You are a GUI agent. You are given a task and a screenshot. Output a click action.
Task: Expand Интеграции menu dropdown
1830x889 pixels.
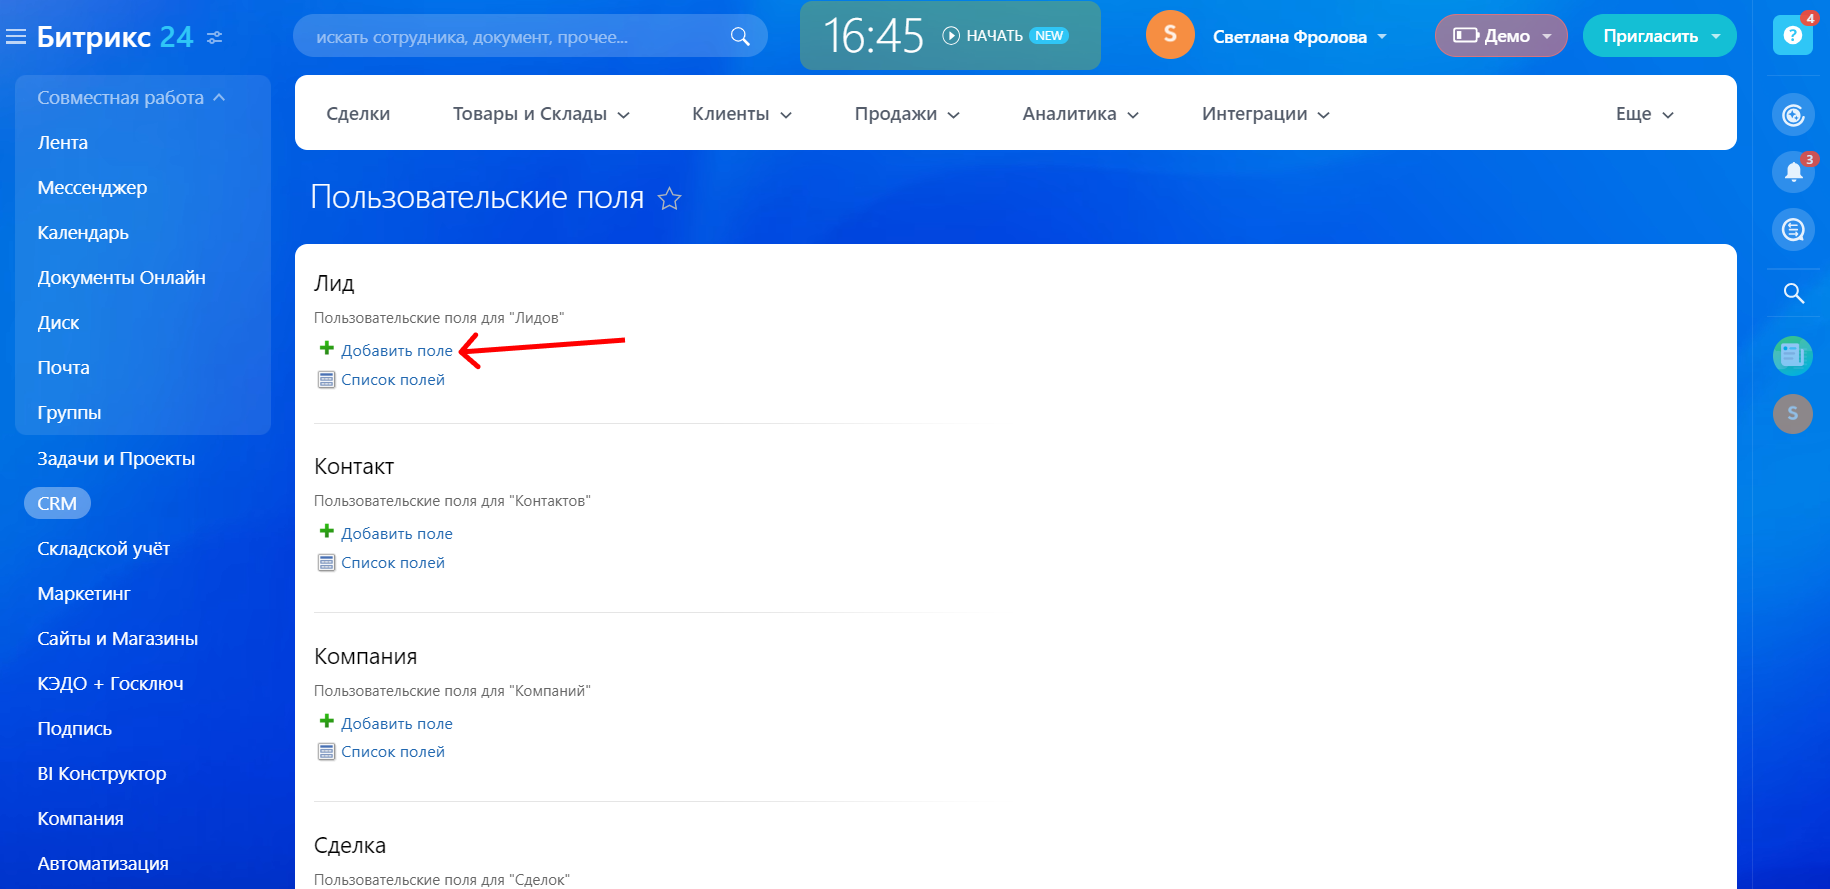[1324, 115]
